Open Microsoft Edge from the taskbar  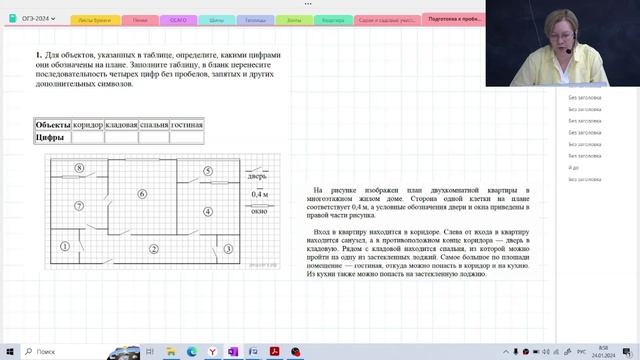[192, 351]
